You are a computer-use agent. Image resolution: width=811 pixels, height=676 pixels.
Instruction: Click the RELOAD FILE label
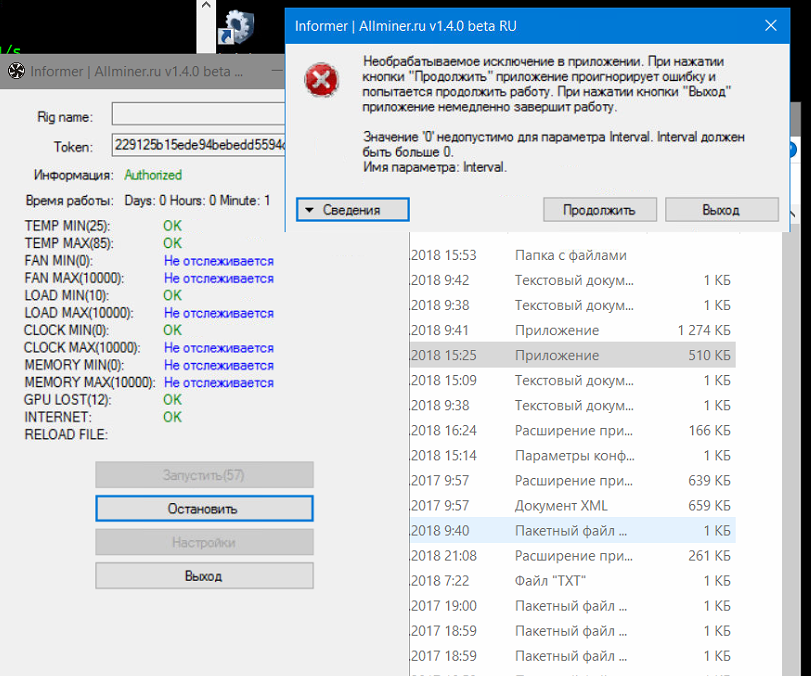66,434
